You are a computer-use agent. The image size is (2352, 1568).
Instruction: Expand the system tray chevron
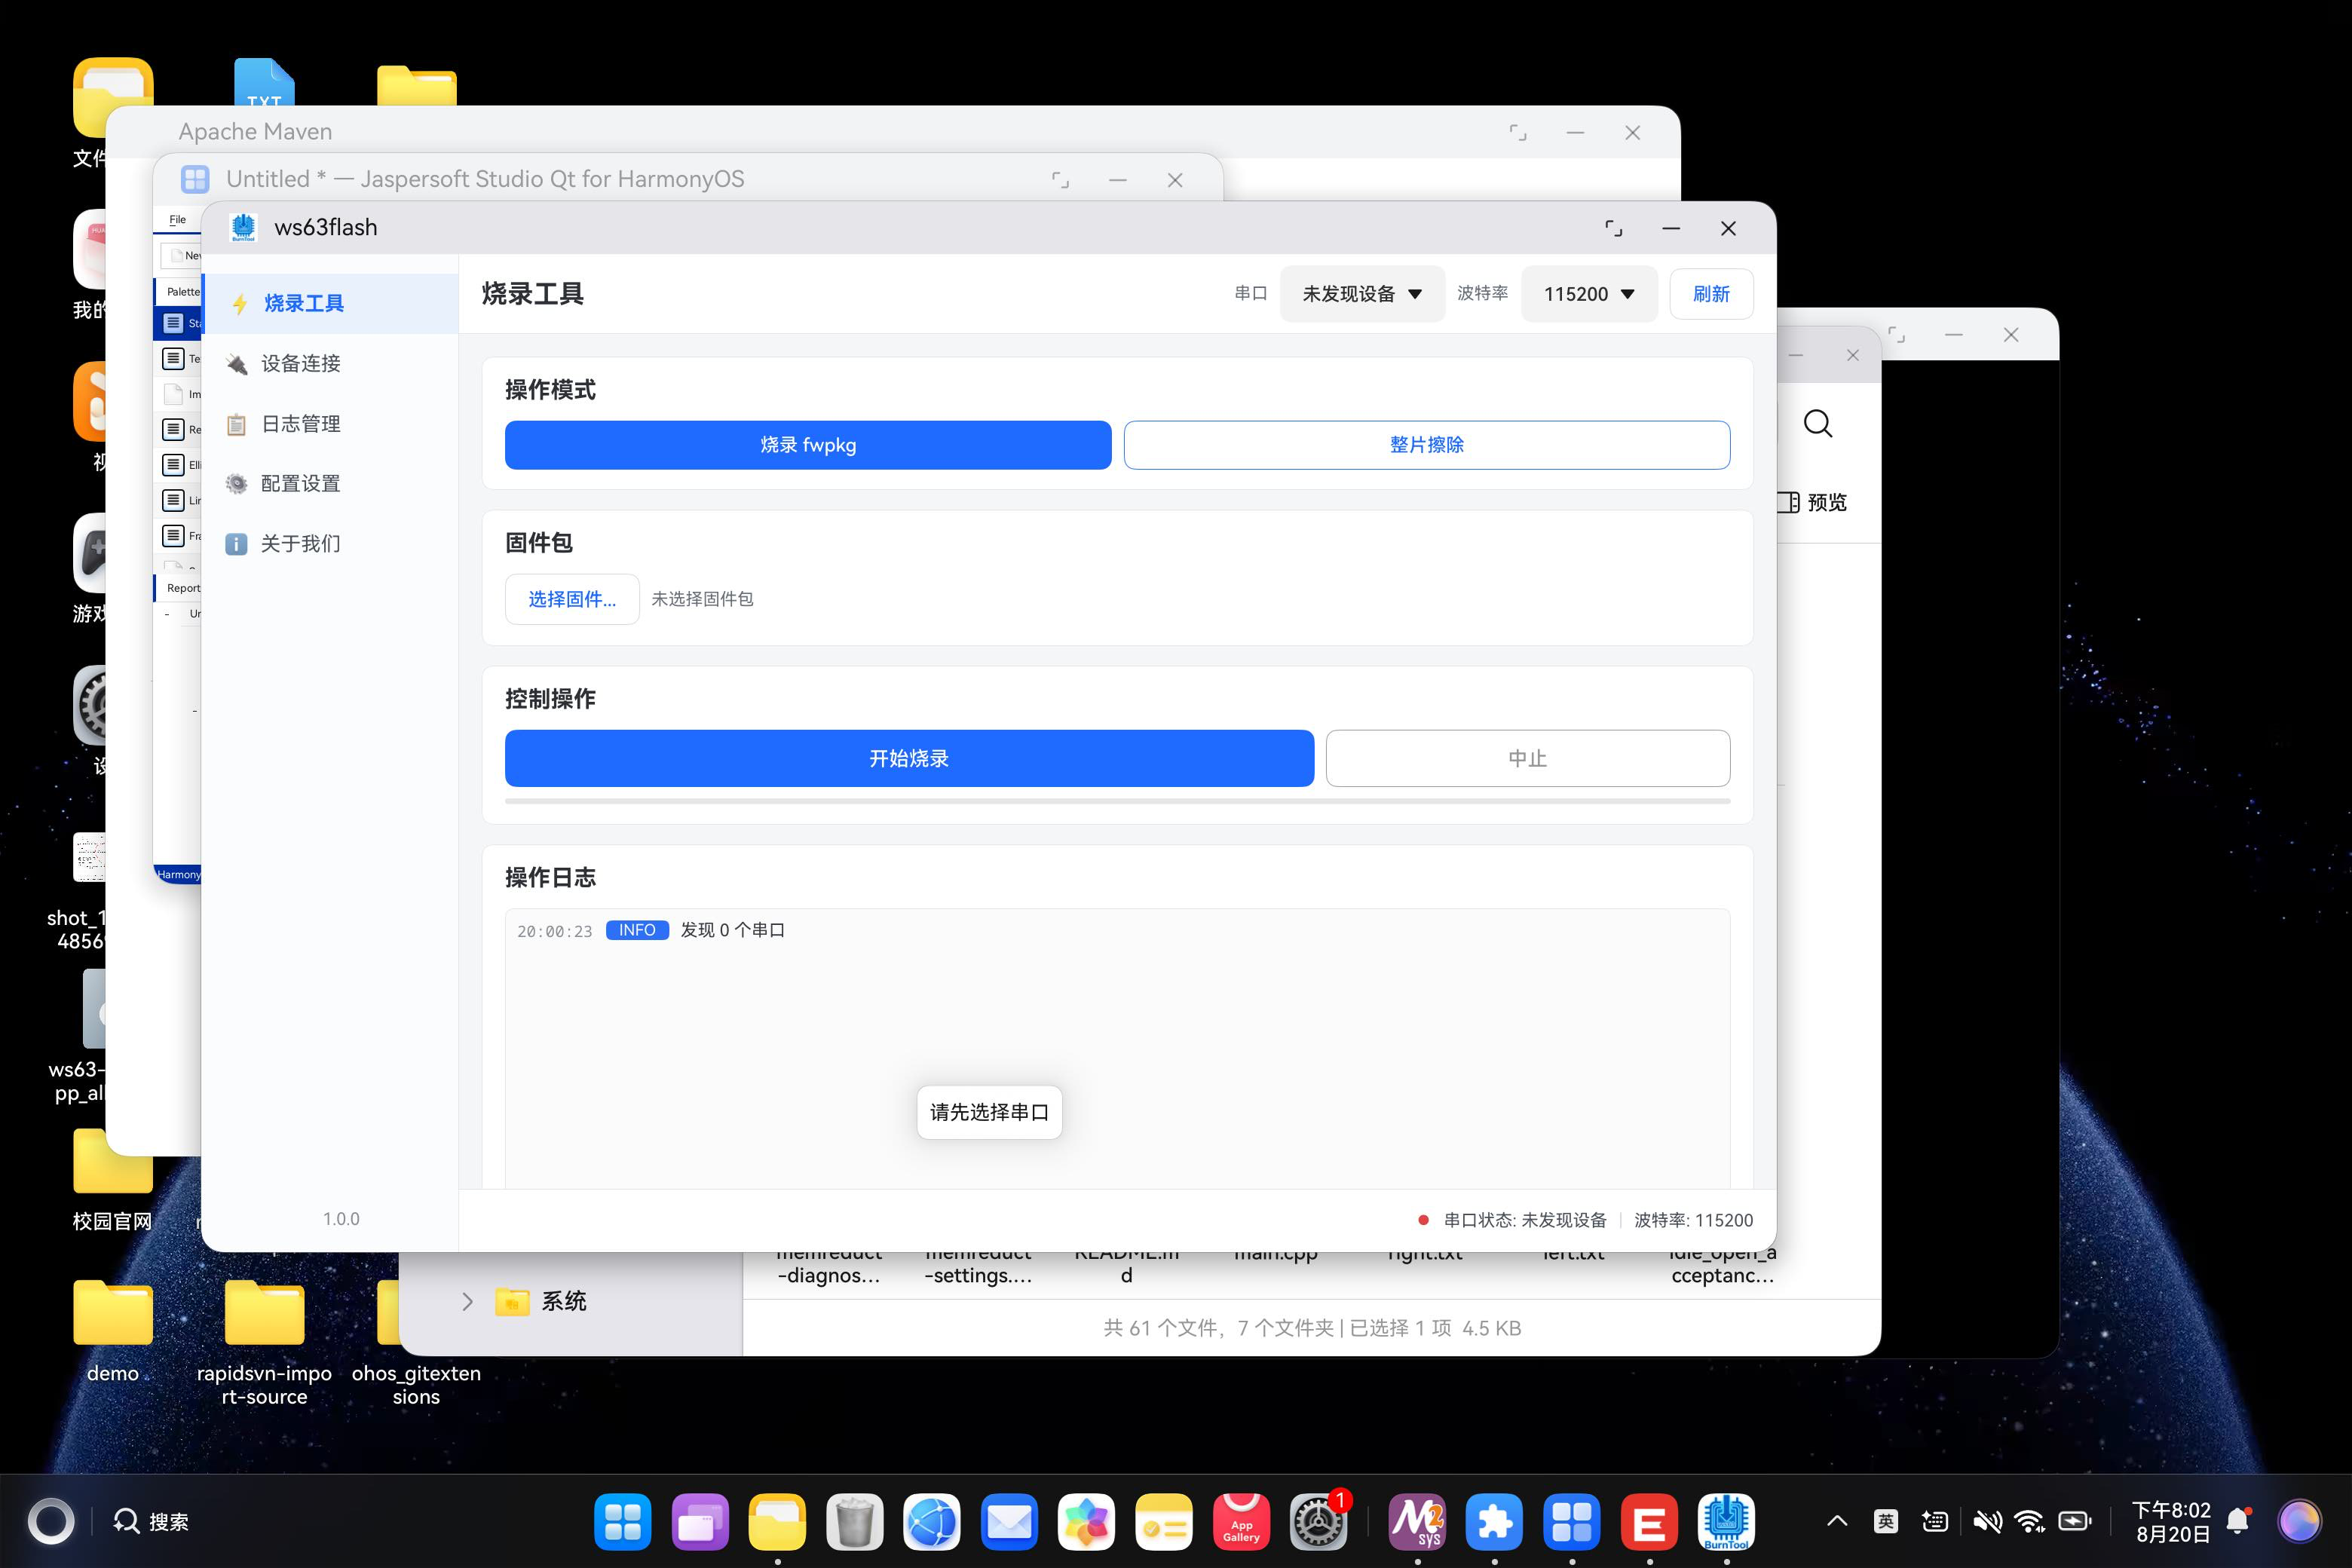click(x=1837, y=1521)
